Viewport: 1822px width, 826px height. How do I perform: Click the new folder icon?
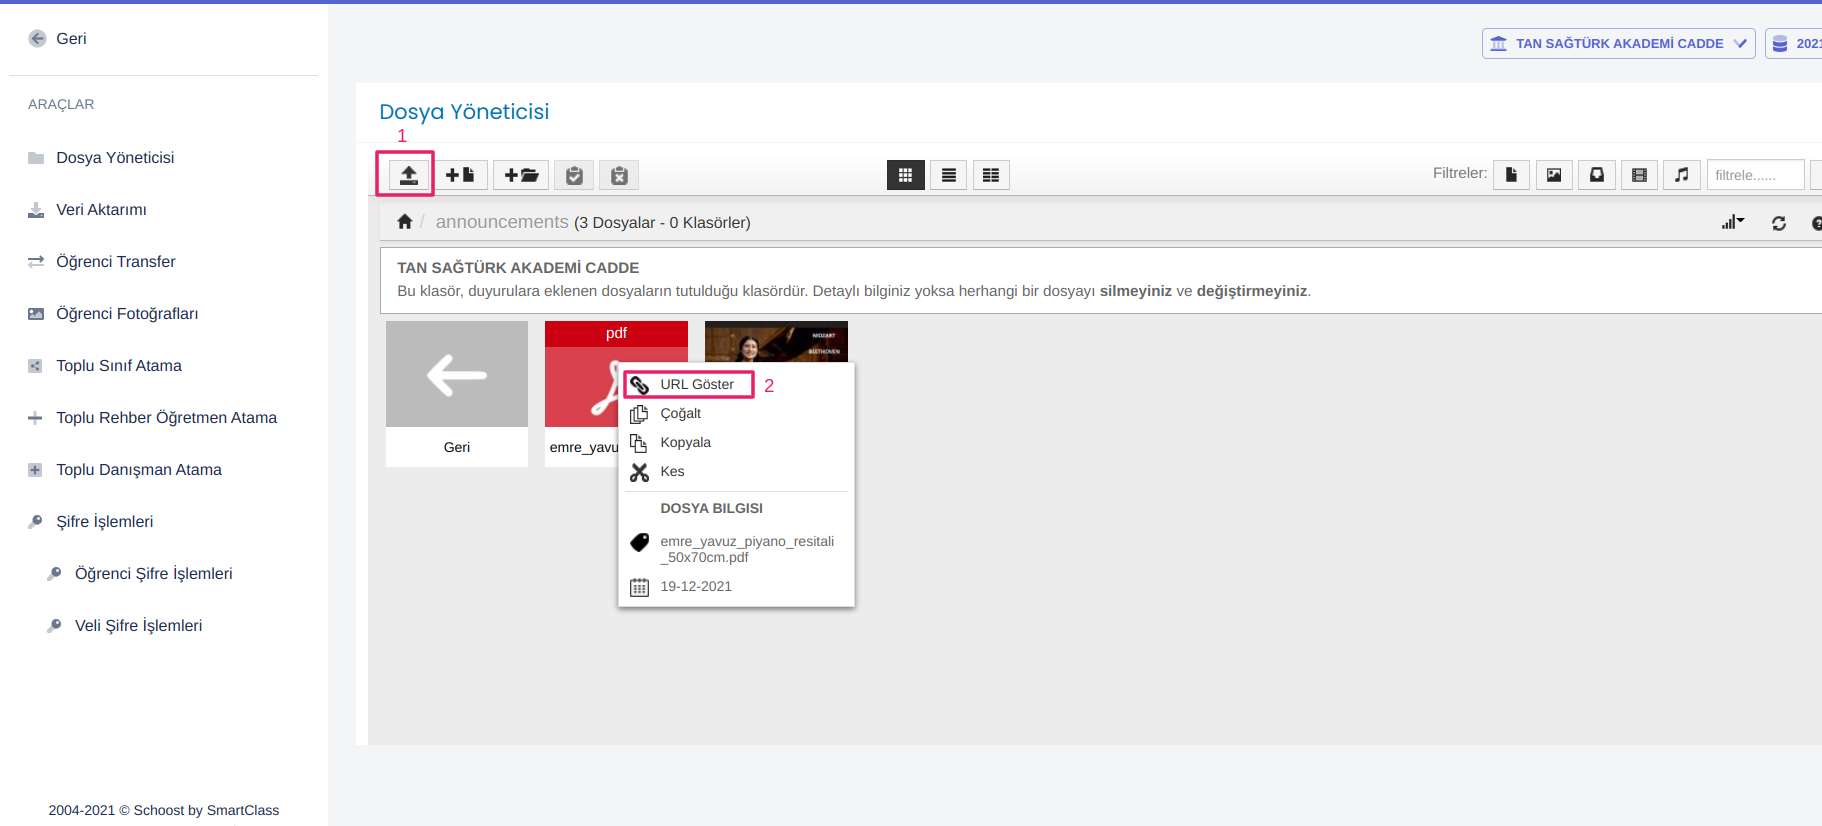pos(521,175)
